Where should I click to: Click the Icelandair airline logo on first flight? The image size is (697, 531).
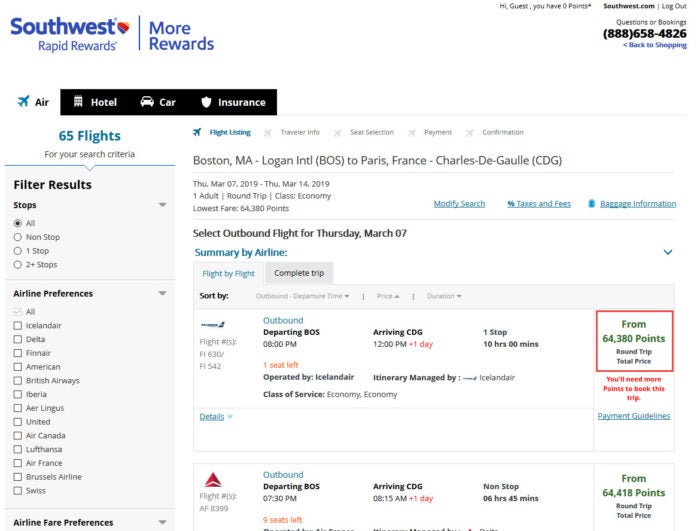coord(213,325)
